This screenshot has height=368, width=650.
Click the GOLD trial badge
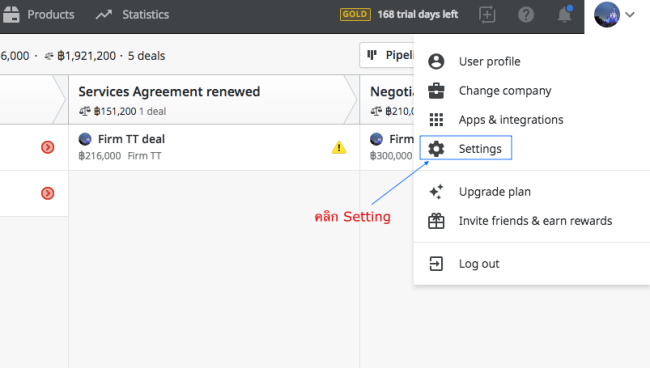tap(355, 15)
